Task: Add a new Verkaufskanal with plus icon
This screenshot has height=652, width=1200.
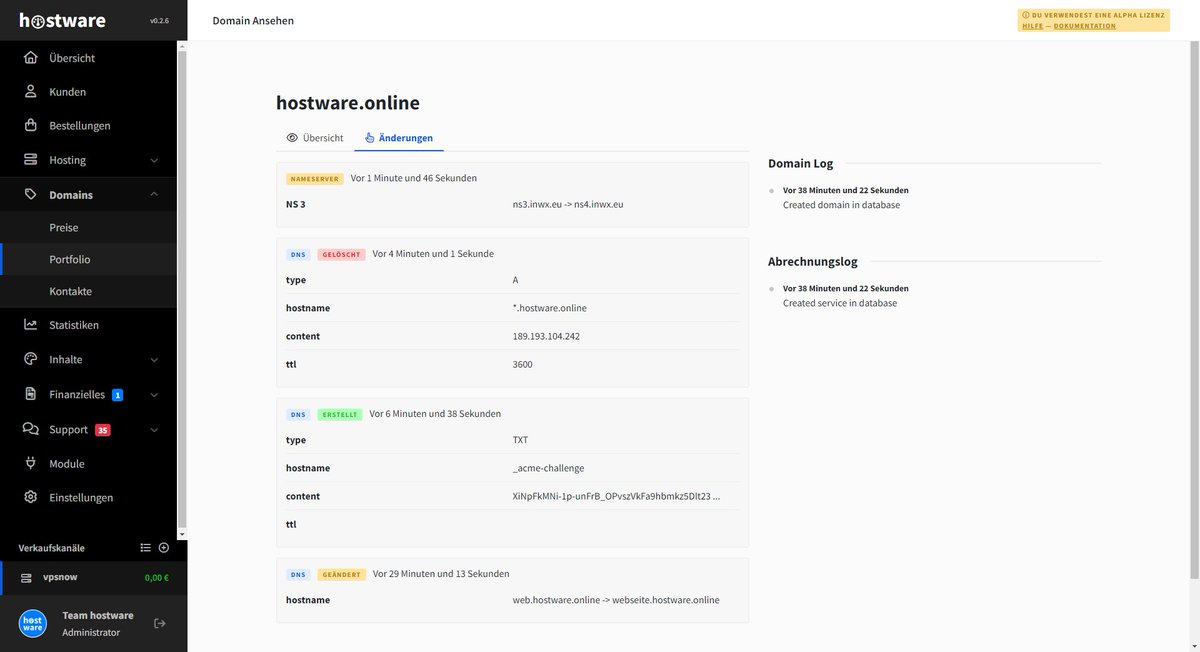Action: pyautogui.click(x=164, y=547)
